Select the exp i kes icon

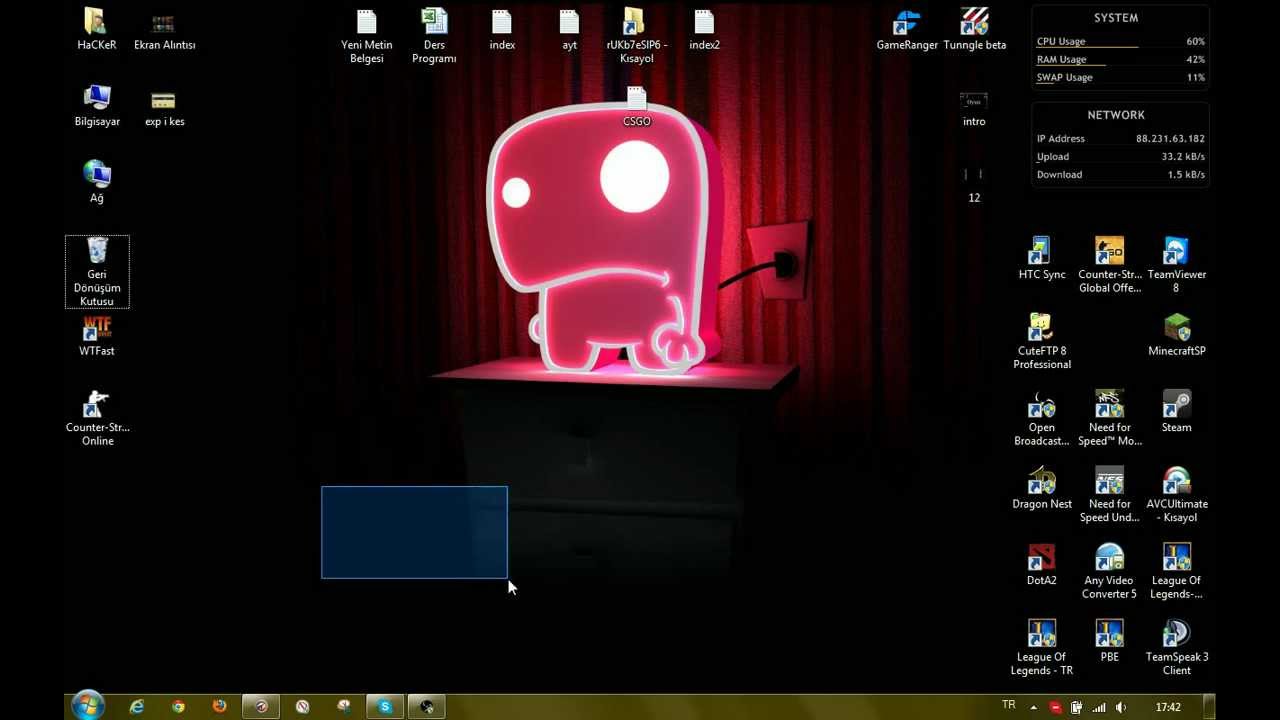tap(164, 106)
